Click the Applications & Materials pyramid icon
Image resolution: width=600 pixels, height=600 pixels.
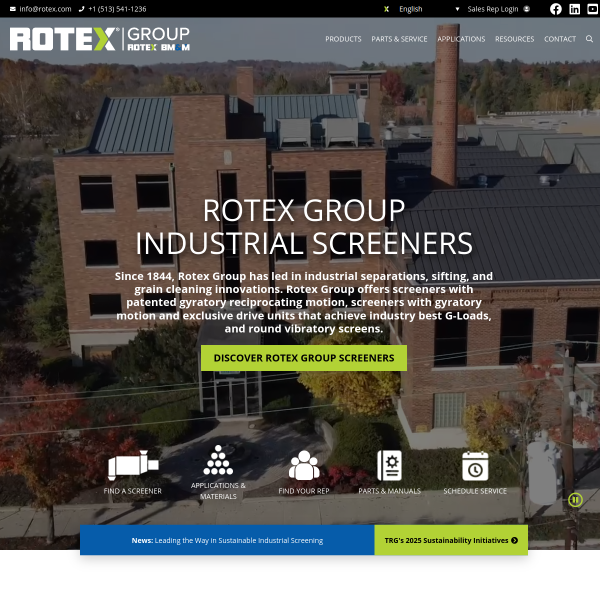click(x=218, y=460)
